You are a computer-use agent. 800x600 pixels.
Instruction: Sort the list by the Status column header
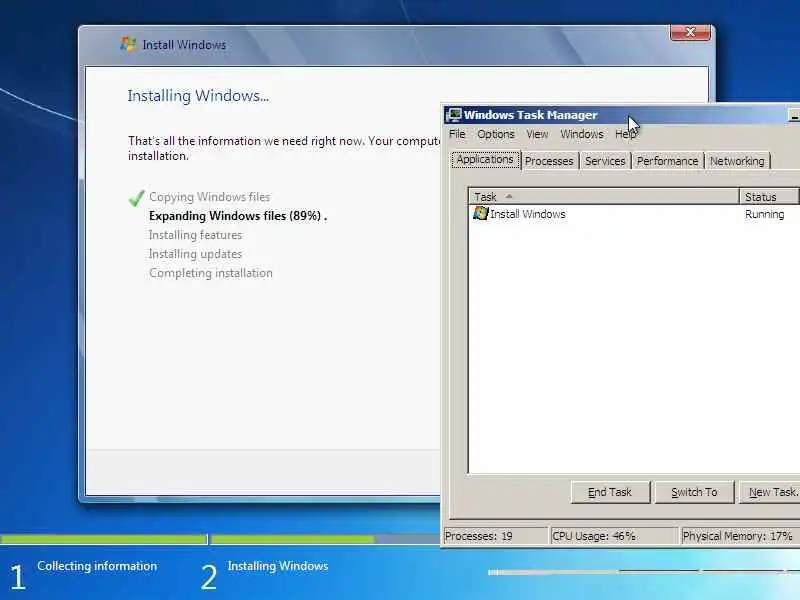tap(769, 196)
